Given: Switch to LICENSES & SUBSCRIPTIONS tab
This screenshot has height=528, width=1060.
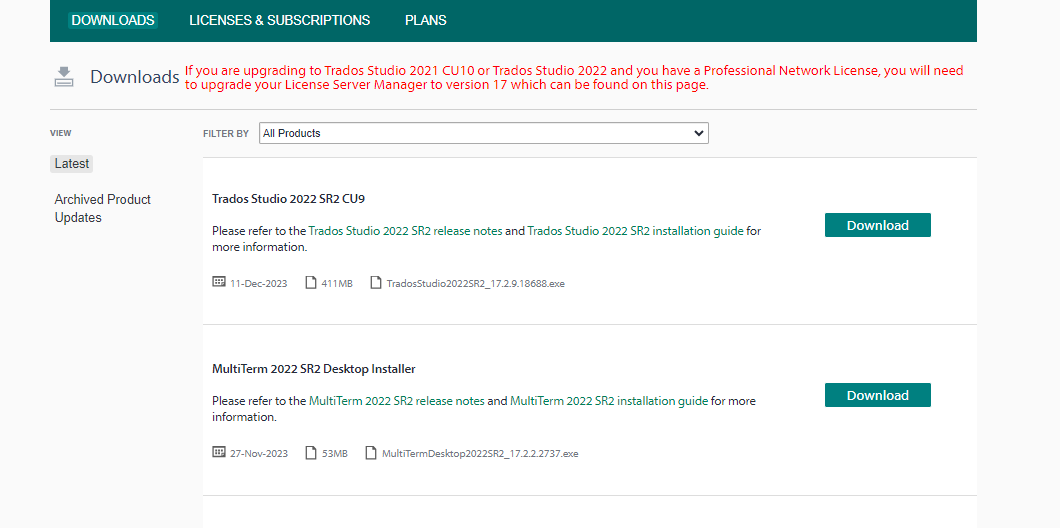Looking at the screenshot, I should 280,20.
